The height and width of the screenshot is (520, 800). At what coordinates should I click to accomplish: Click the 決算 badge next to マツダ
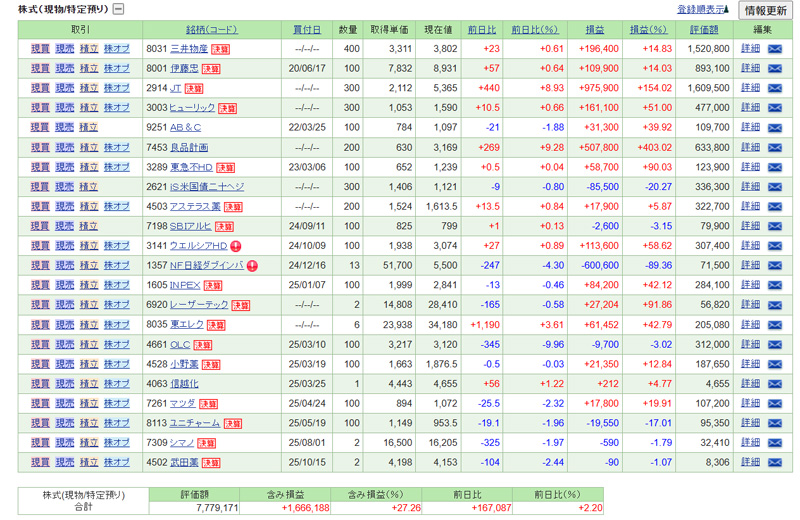coord(208,404)
